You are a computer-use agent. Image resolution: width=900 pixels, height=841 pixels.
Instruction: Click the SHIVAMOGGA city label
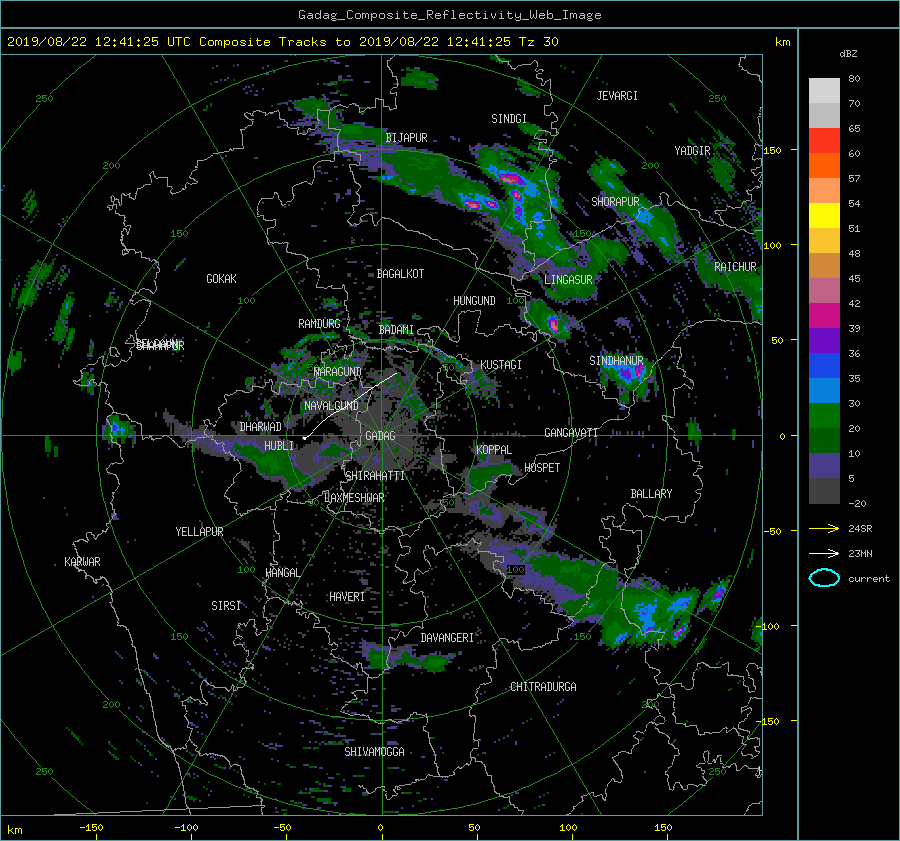pyautogui.click(x=374, y=752)
